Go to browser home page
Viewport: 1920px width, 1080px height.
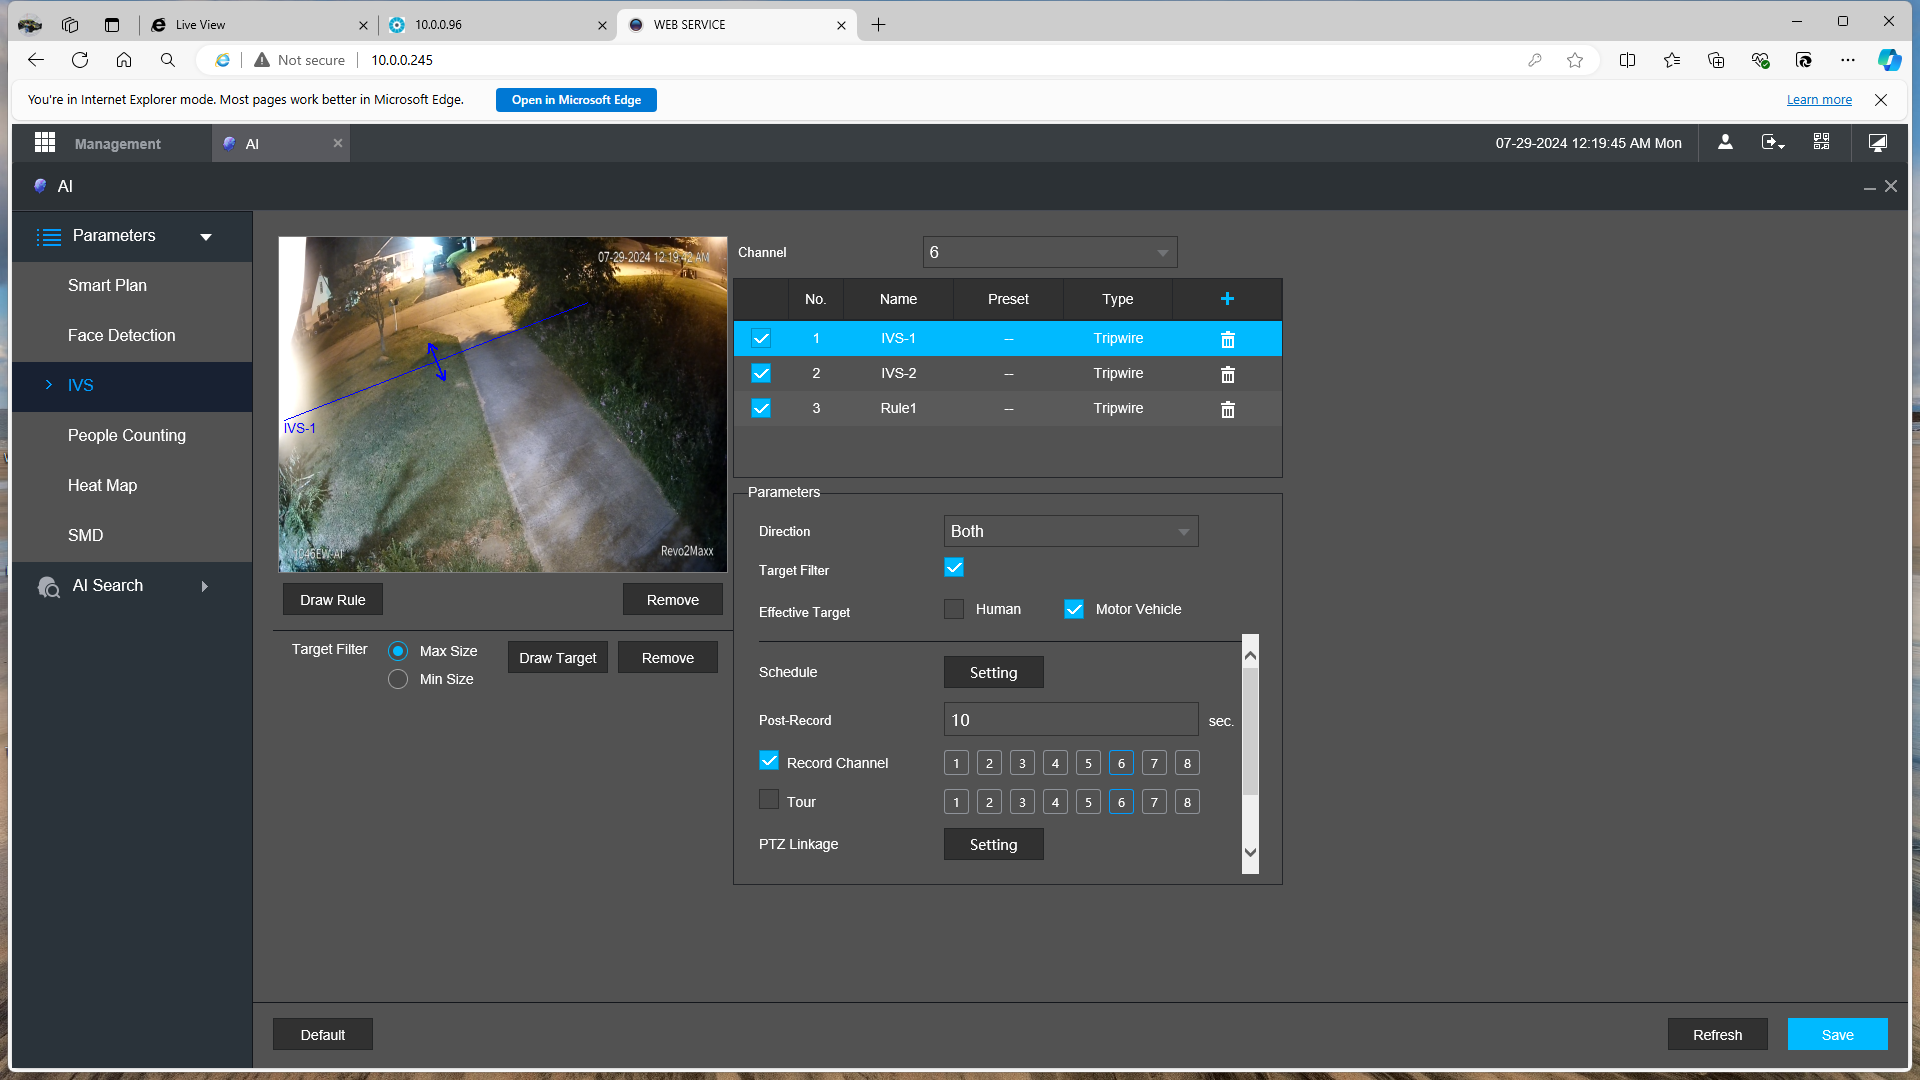pyautogui.click(x=124, y=60)
